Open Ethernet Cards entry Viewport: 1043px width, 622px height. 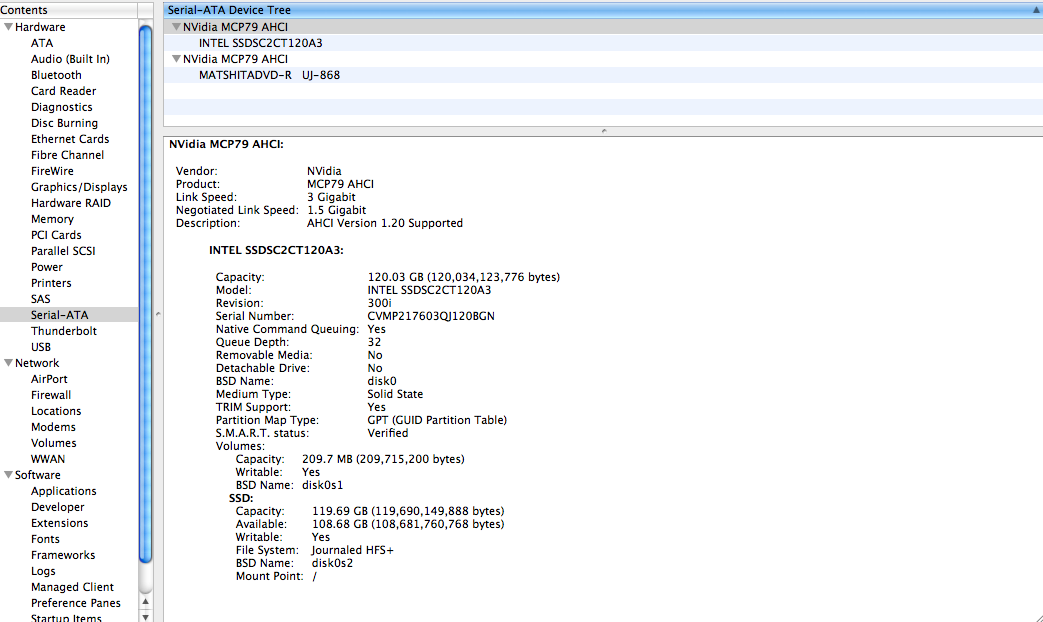70,139
